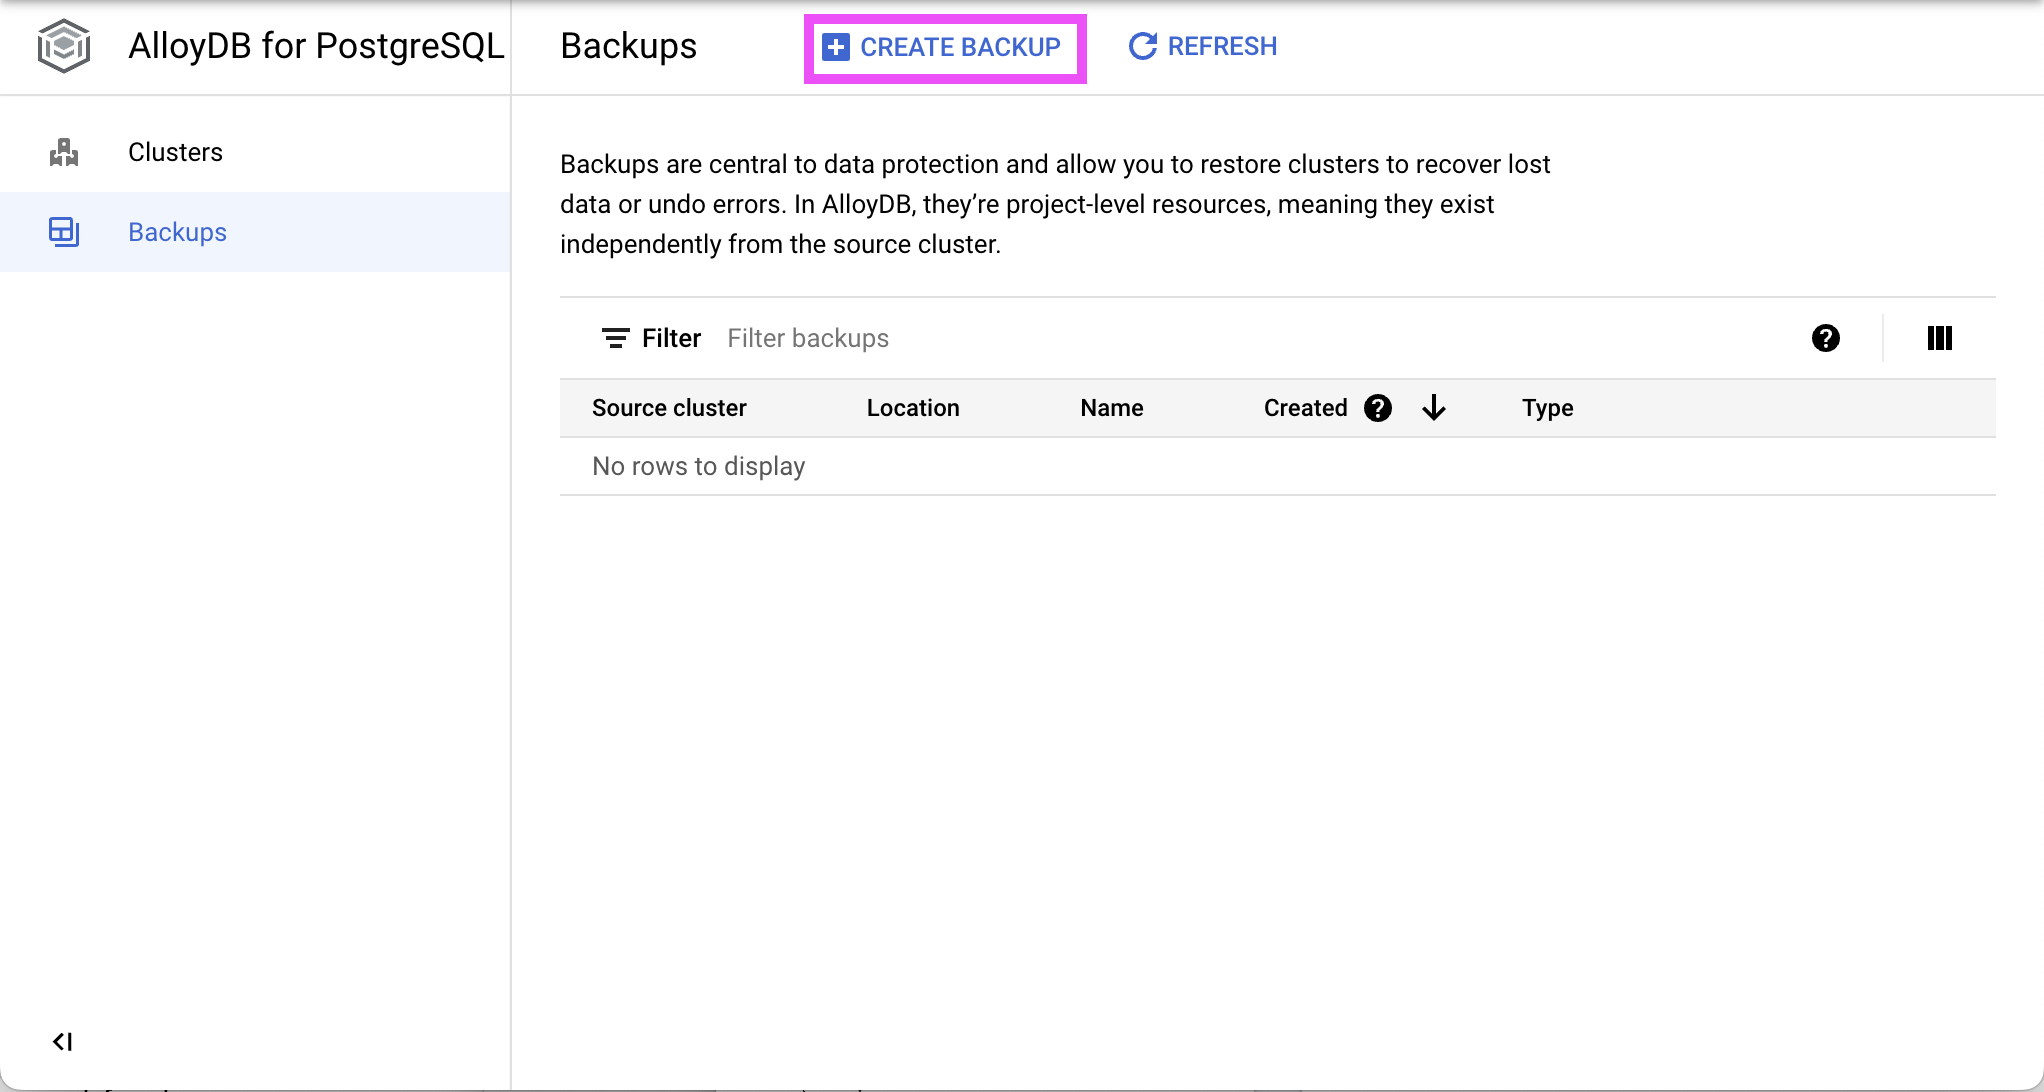This screenshot has width=2044, height=1092.
Task: Select the Backups icon in the sidebar
Action: [x=64, y=231]
